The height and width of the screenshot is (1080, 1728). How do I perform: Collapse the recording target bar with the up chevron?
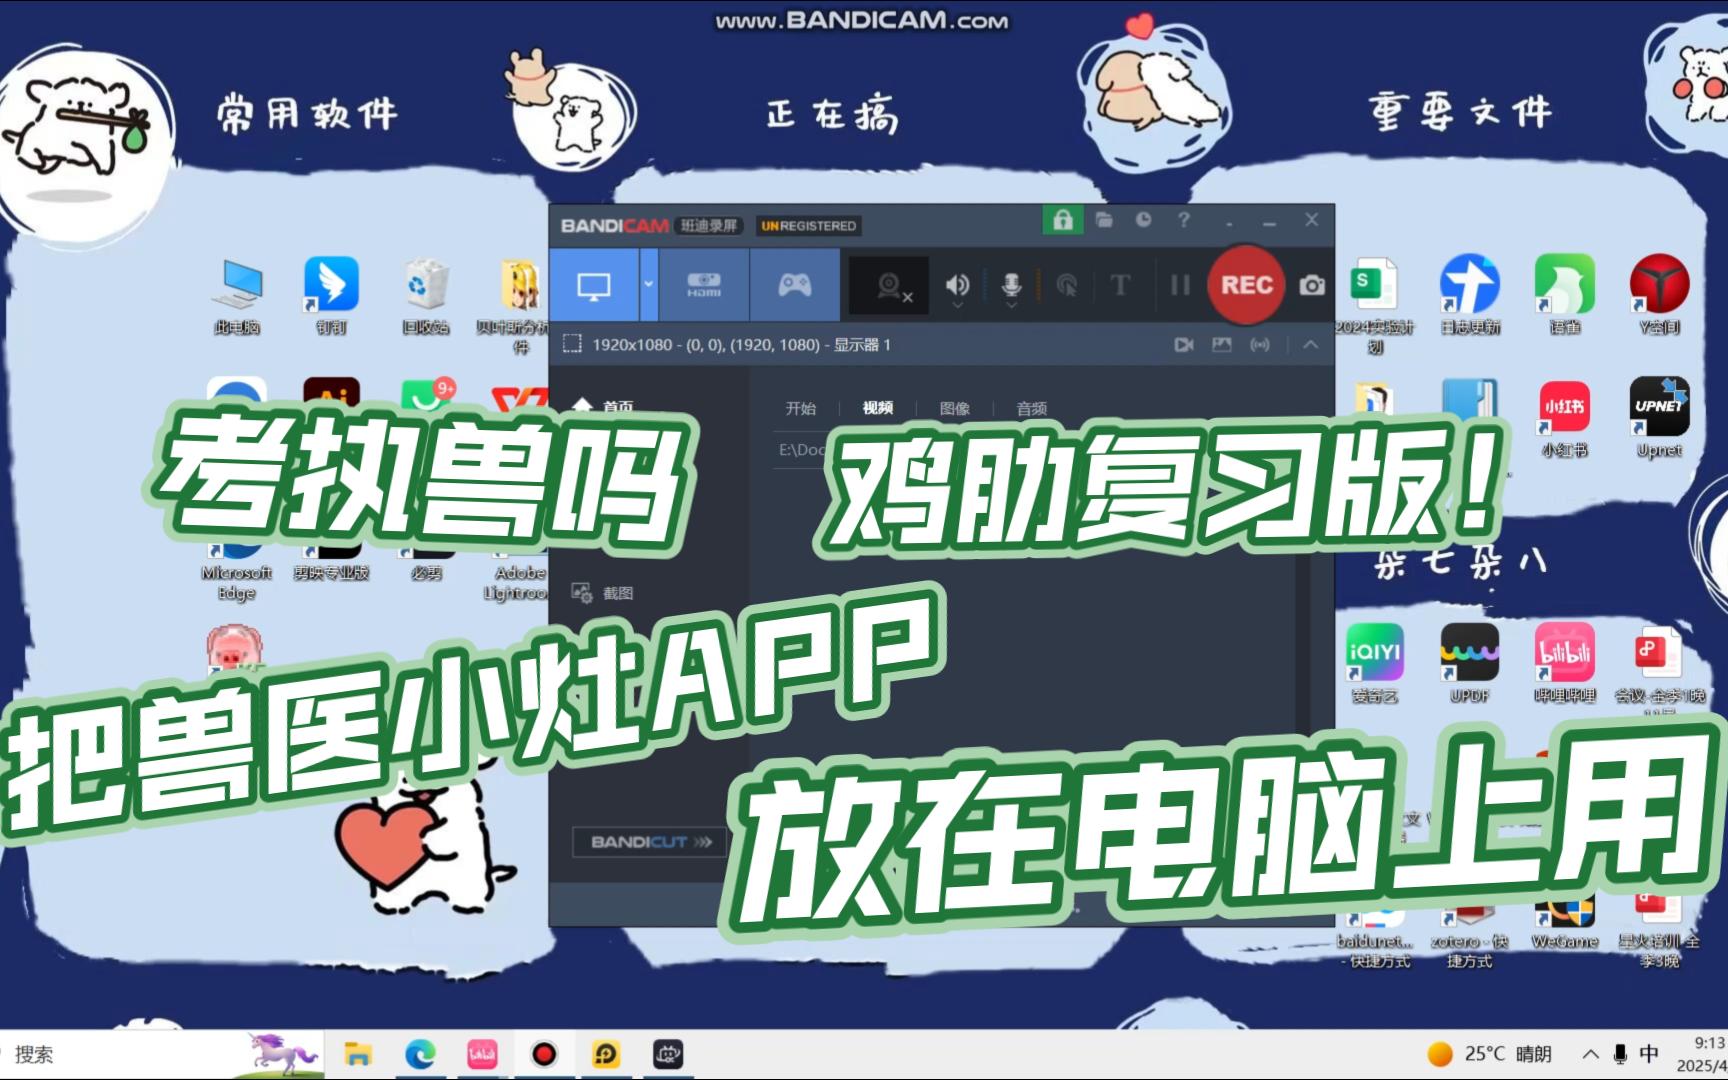click(x=1309, y=344)
